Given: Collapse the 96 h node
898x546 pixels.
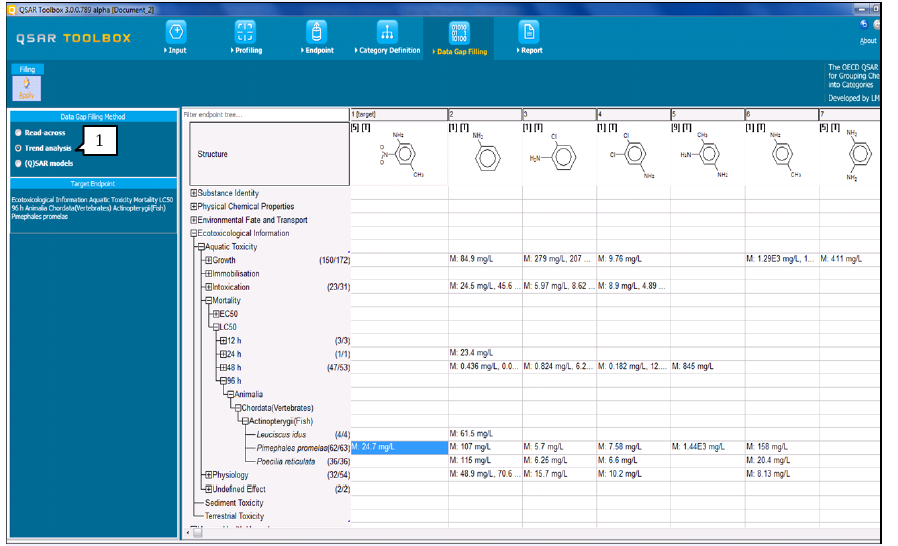Looking at the screenshot, I should coord(223,380).
